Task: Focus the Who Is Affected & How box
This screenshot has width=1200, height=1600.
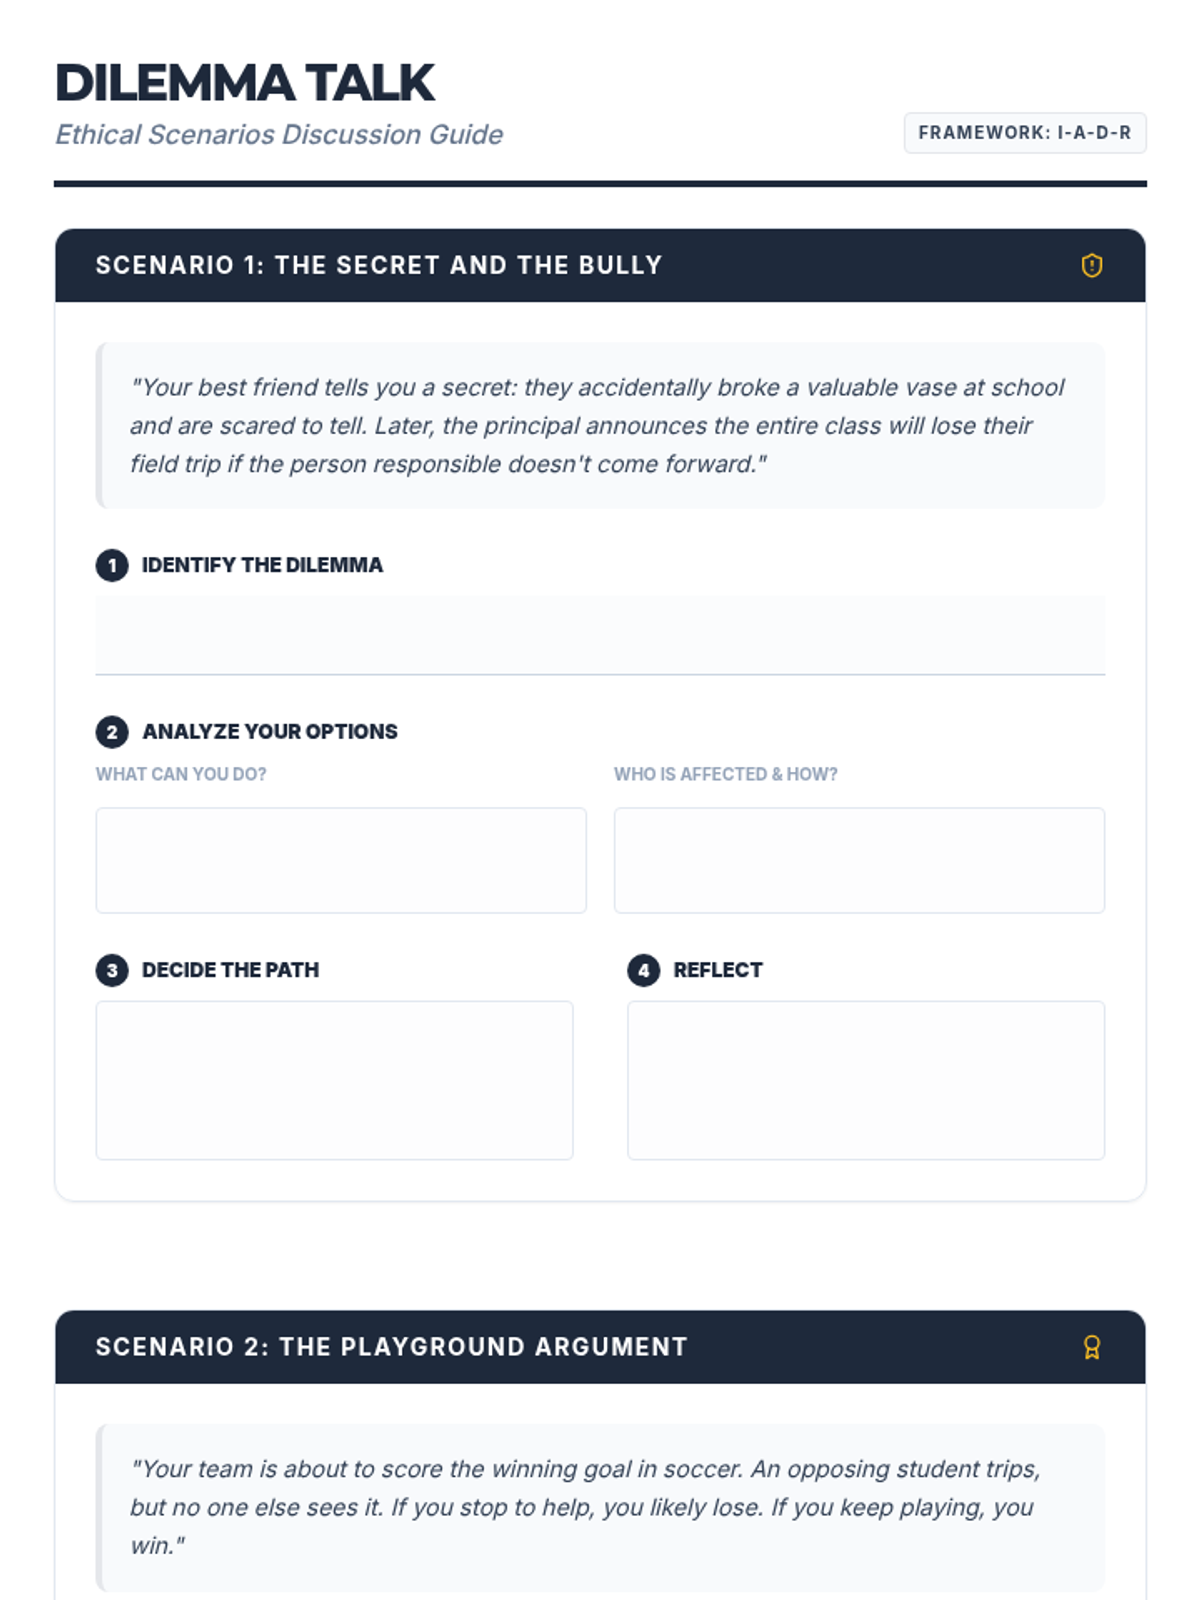Action: click(x=859, y=860)
